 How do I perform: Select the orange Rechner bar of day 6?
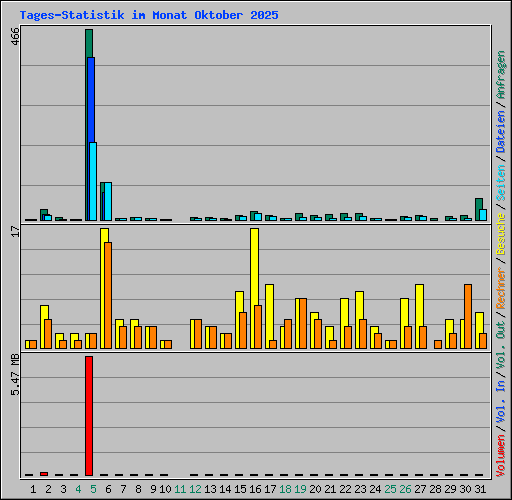[x=108, y=295]
